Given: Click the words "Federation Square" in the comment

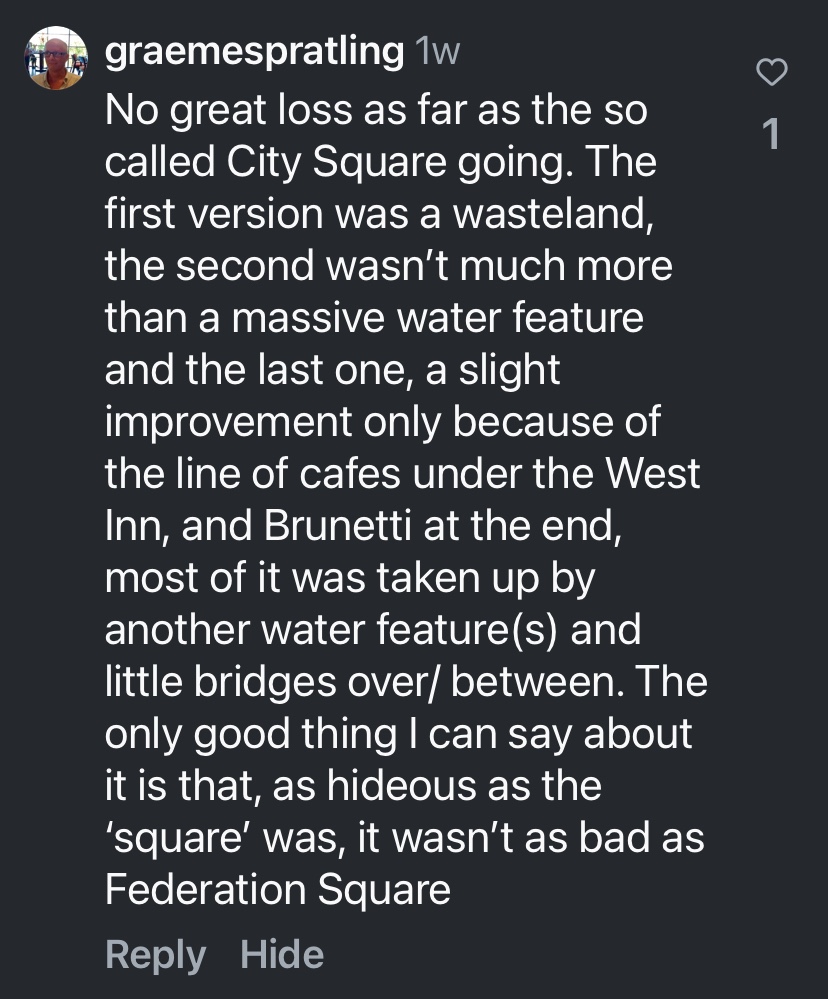Looking at the screenshot, I should click(278, 890).
